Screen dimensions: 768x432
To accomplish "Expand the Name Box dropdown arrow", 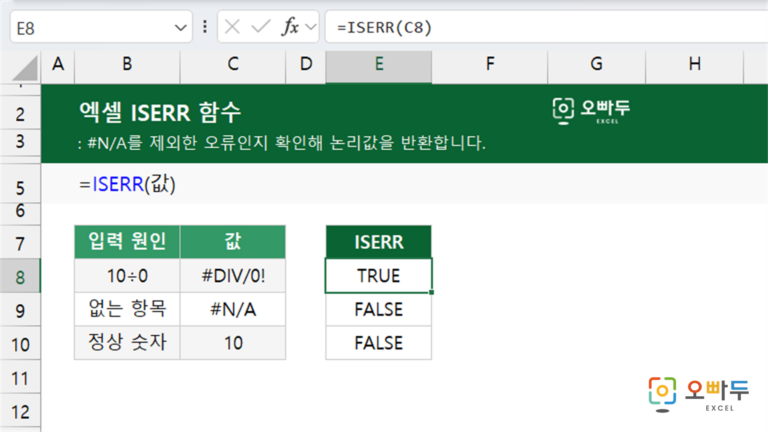I will tap(180, 28).
